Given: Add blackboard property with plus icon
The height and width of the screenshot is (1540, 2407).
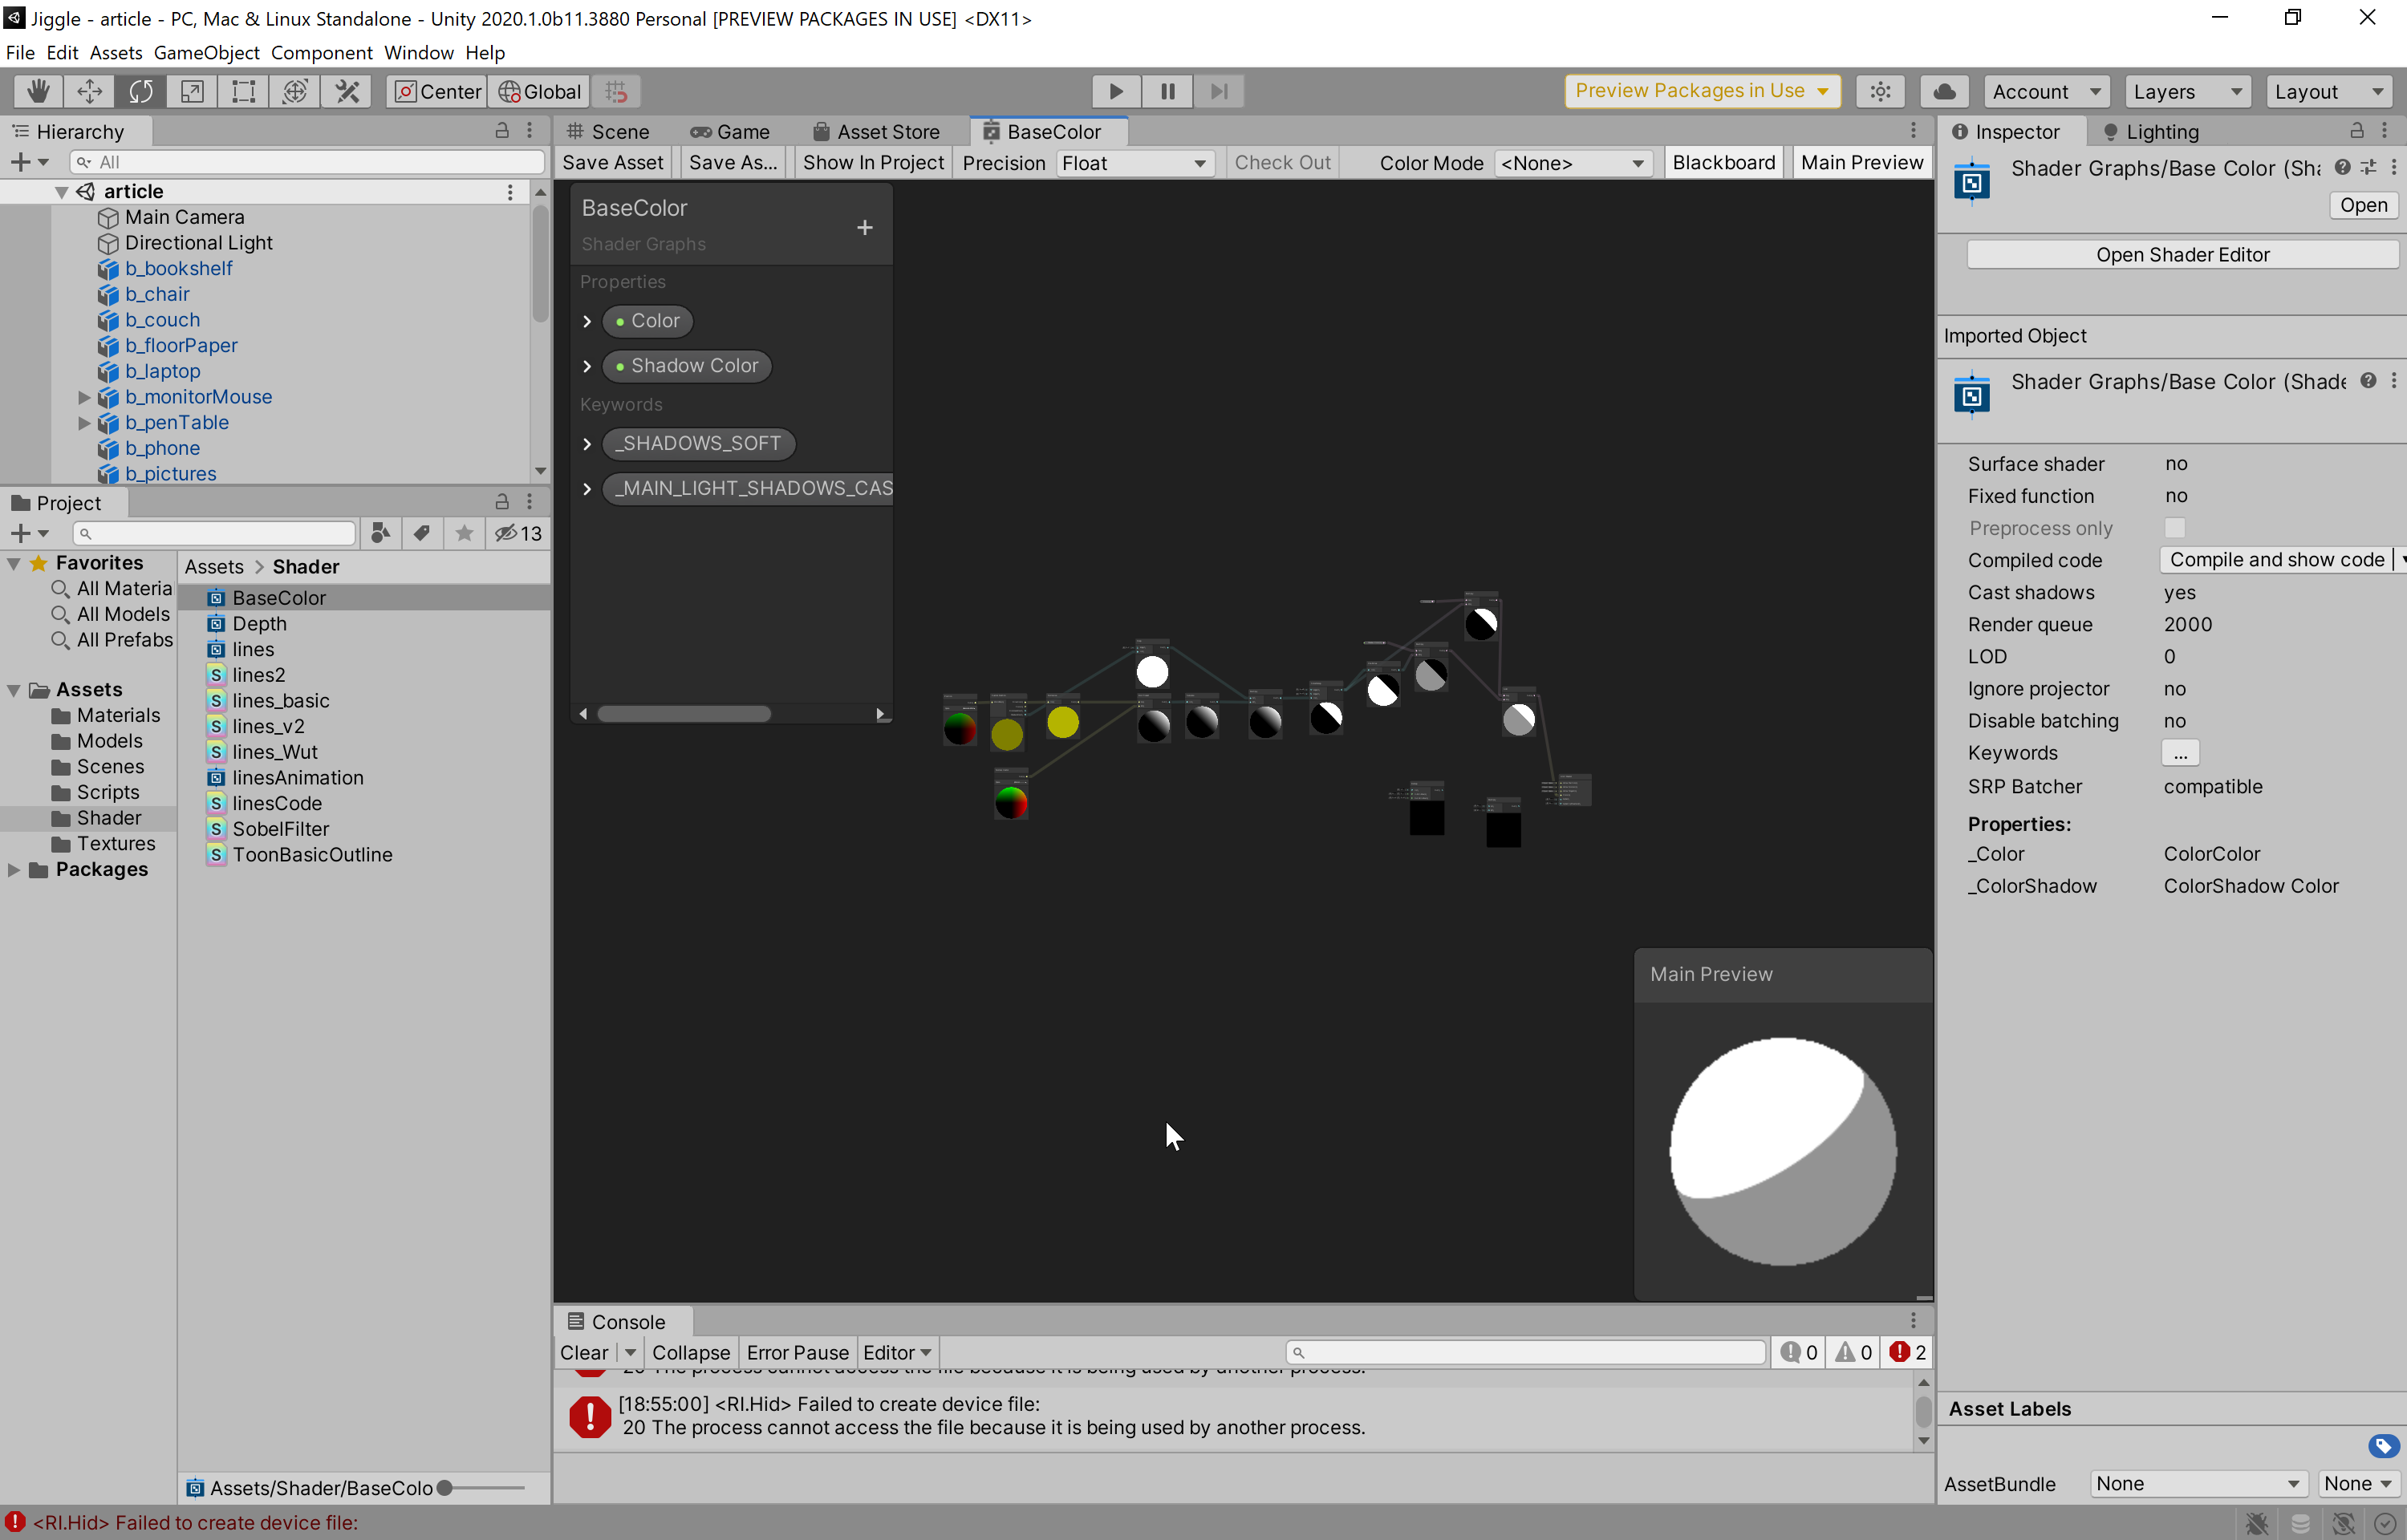Looking at the screenshot, I should click(x=864, y=228).
